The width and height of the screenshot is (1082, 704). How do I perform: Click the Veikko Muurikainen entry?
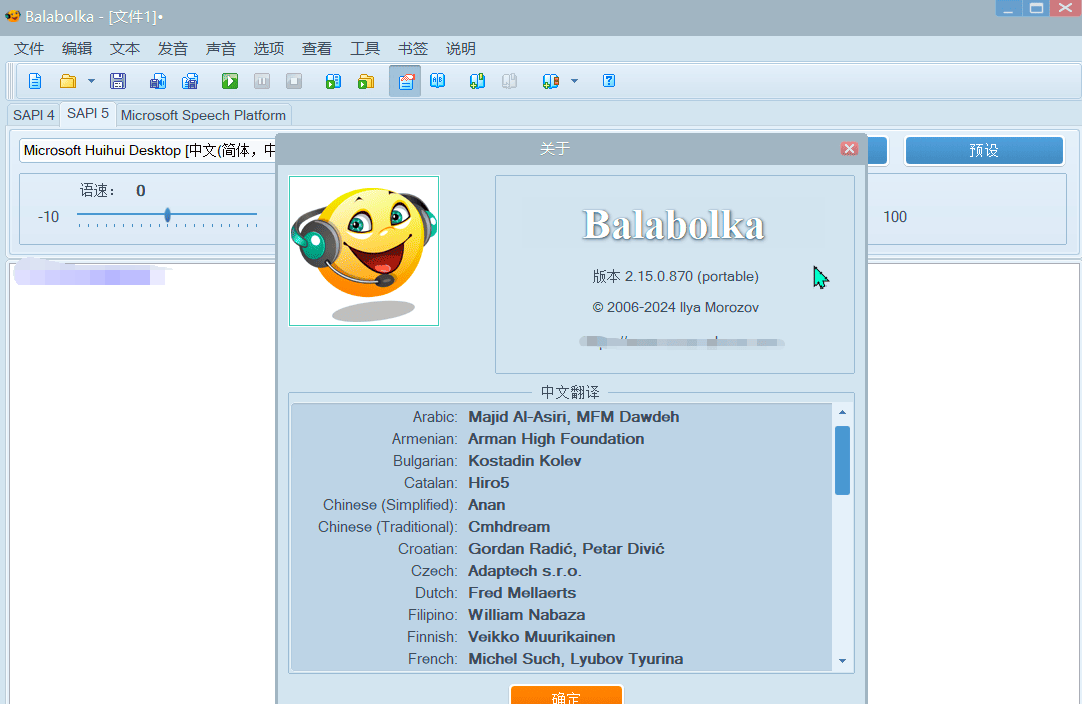click(542, 637)
